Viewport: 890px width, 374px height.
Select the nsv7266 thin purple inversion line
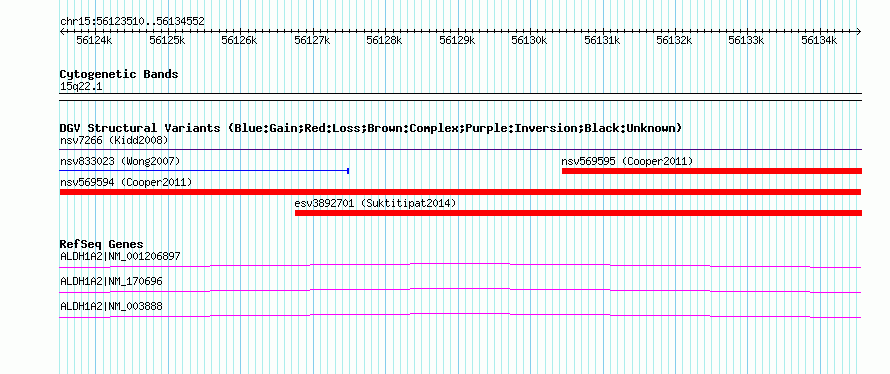click(461, 150)
